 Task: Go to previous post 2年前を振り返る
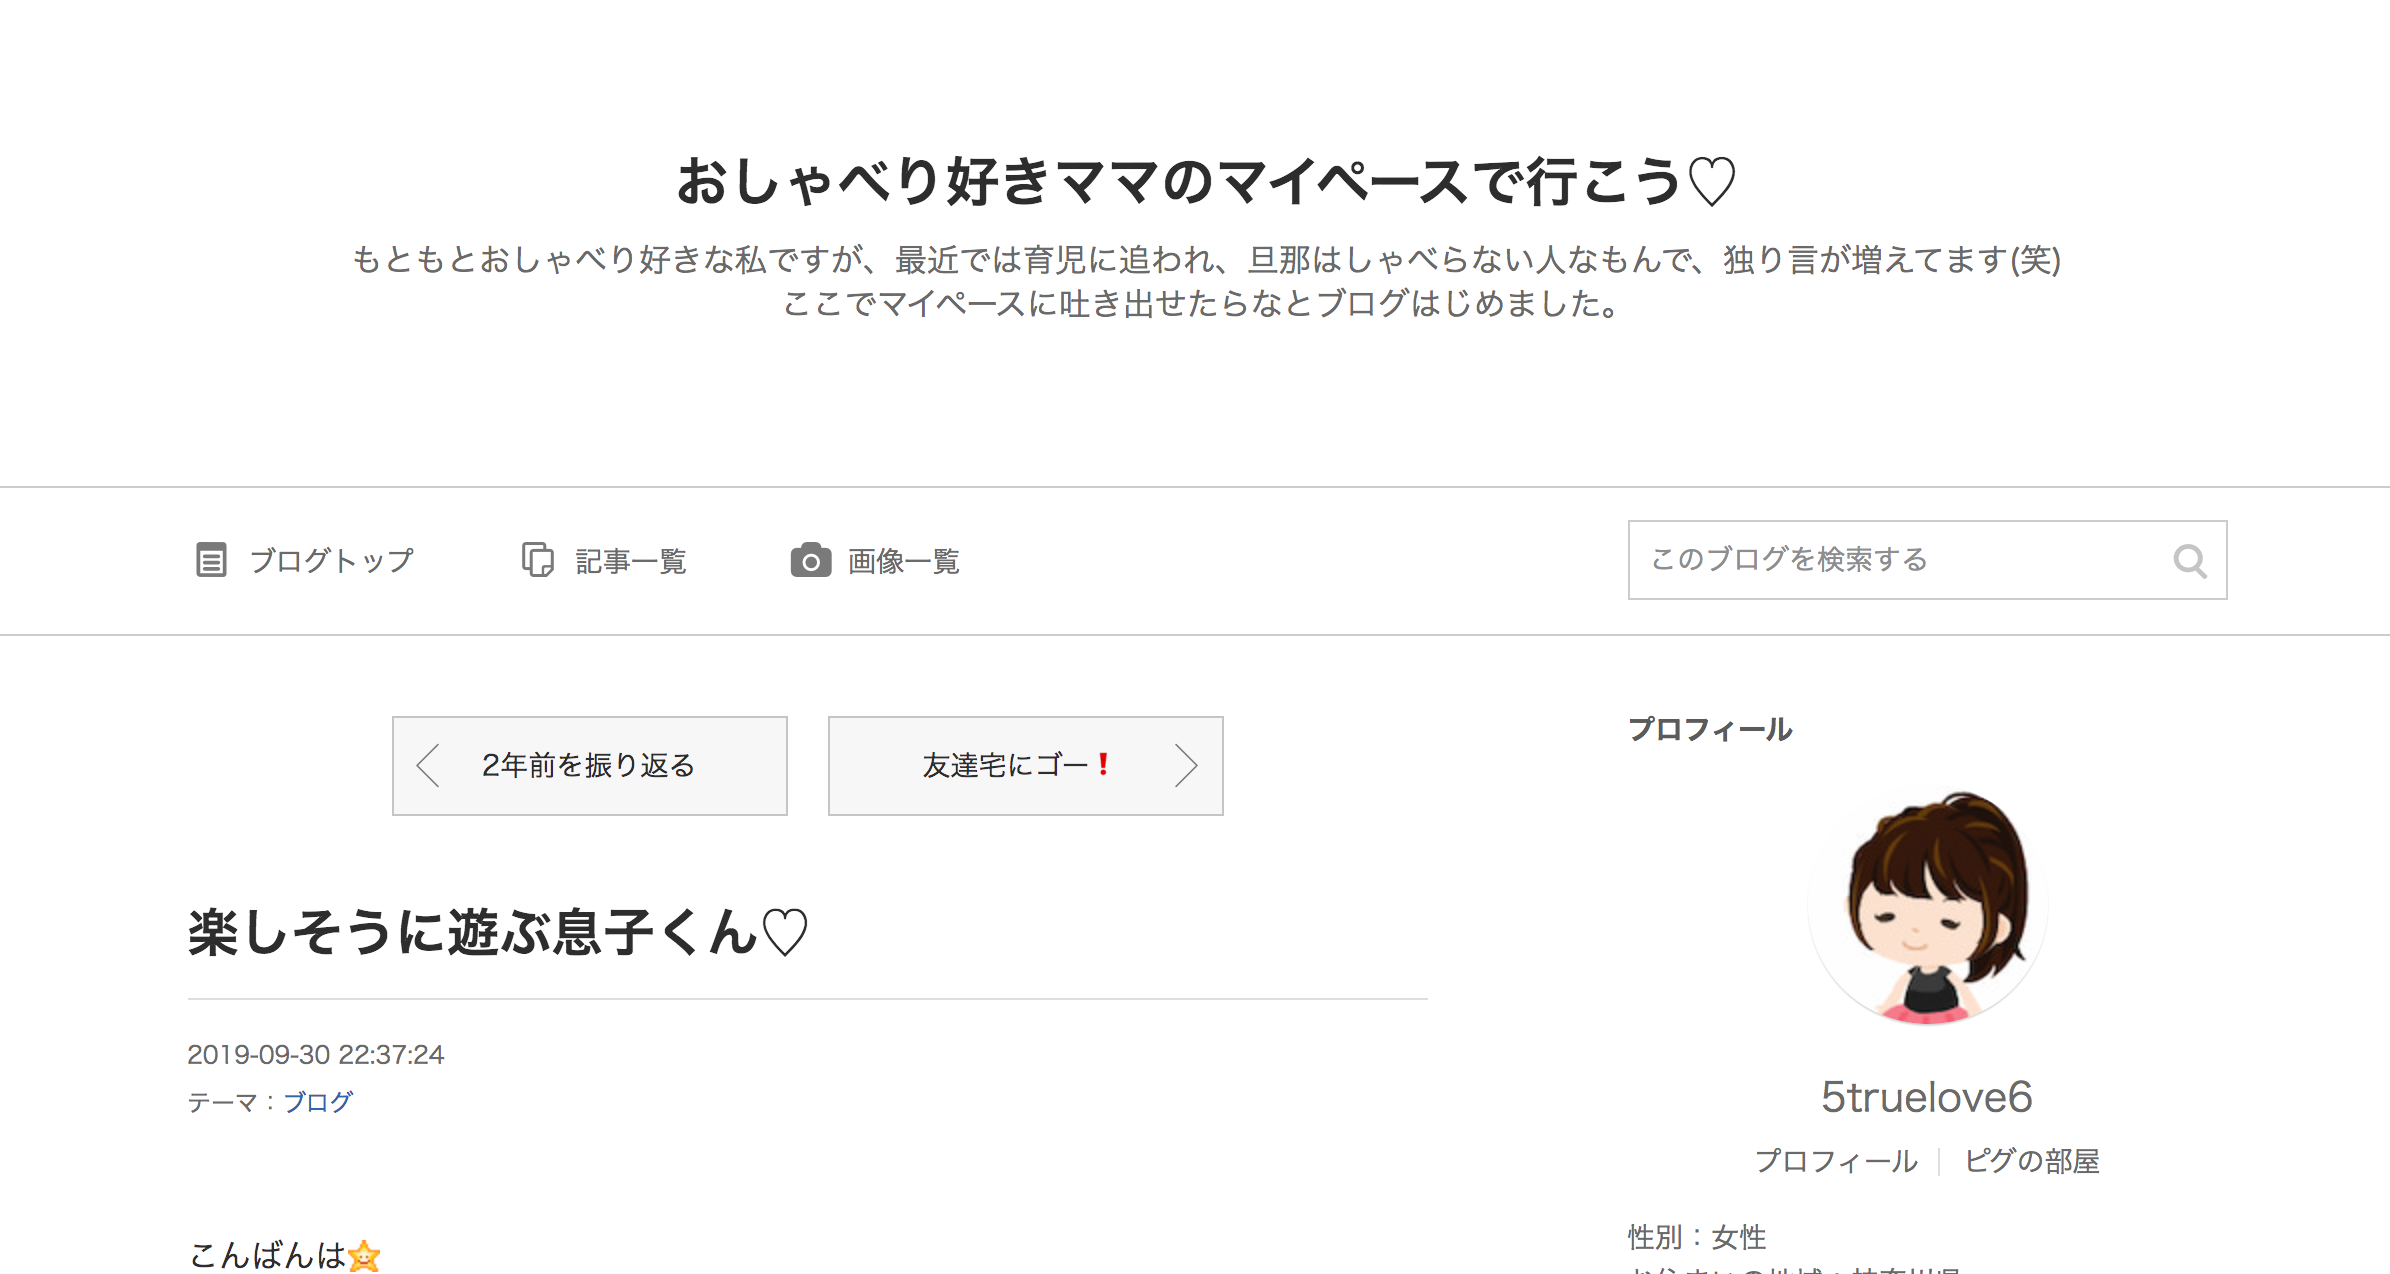click(590, 766)
